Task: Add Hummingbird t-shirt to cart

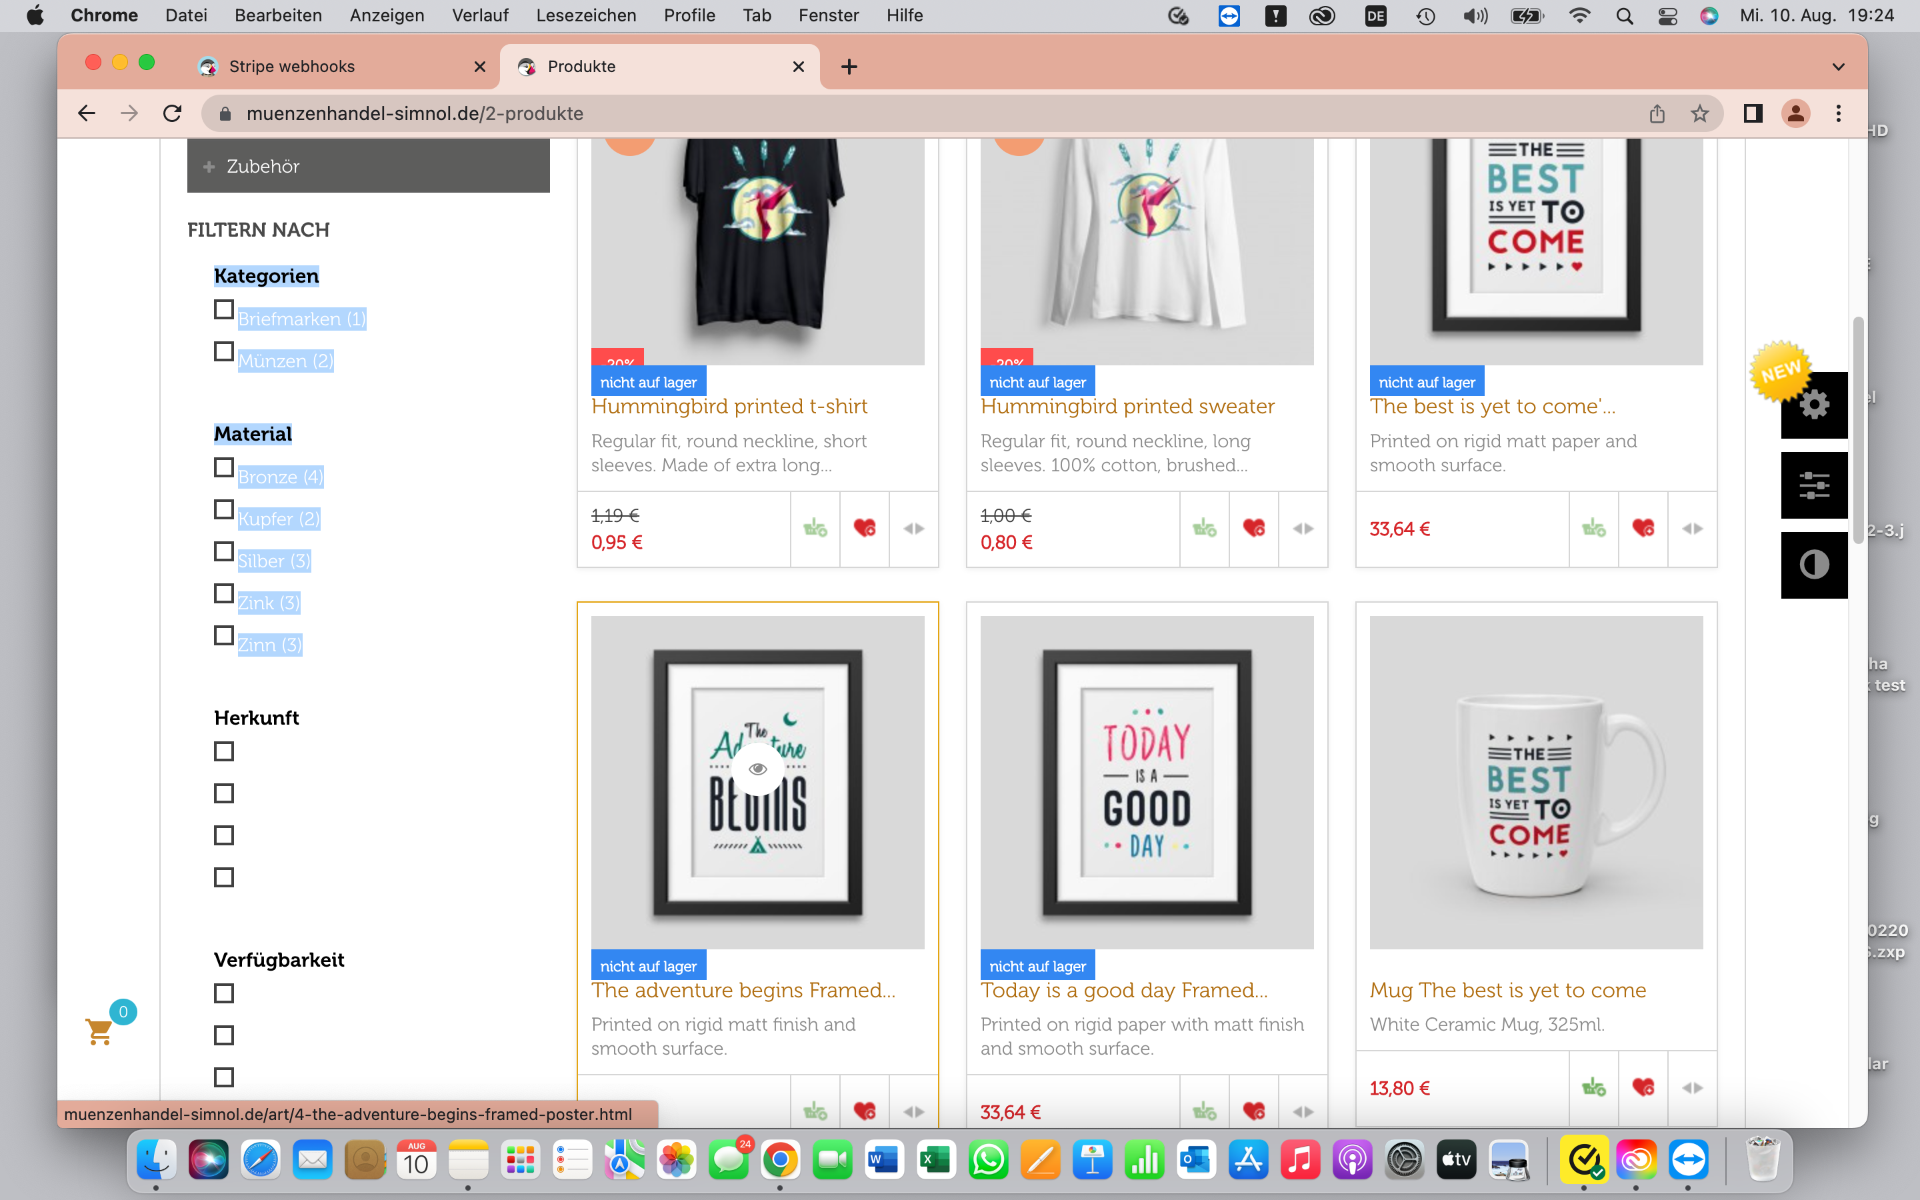Action: (x=815, y=528)
